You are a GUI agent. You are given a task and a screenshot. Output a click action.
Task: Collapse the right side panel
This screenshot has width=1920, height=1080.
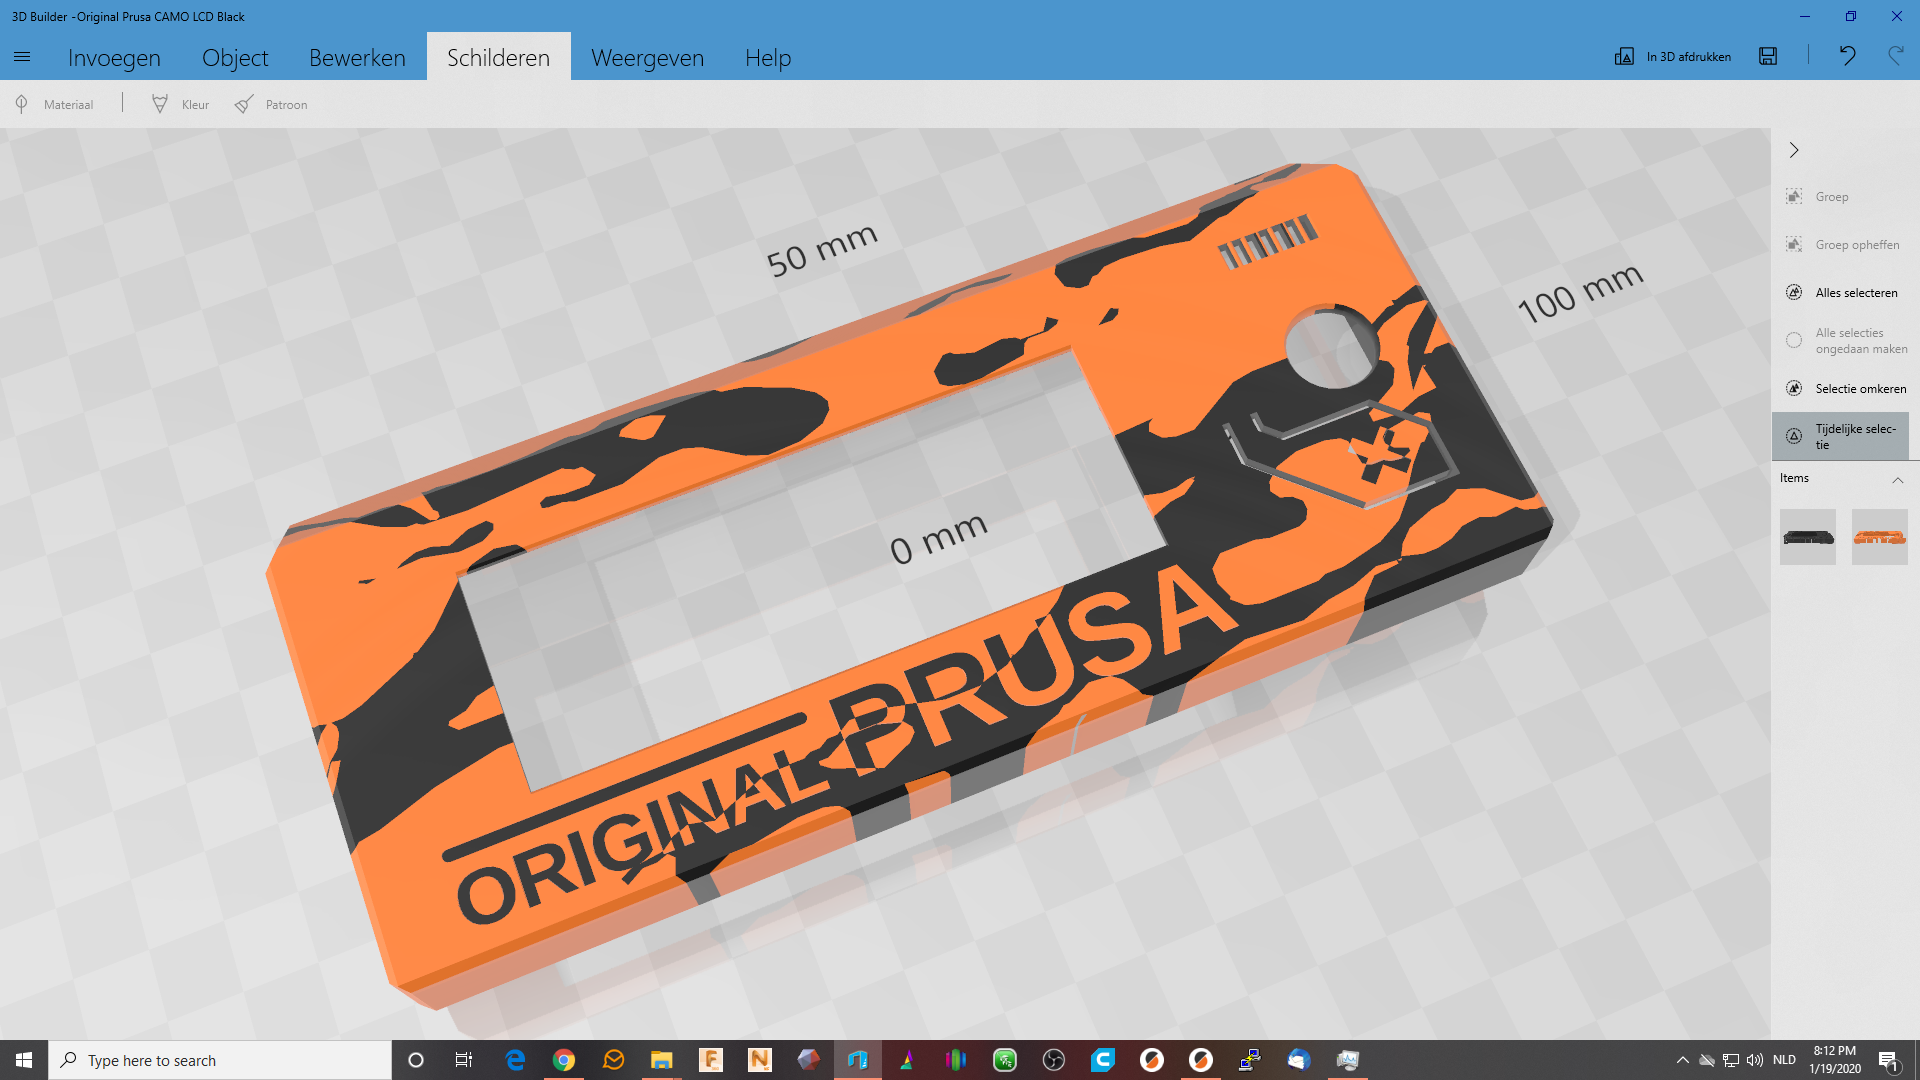[x=1794, y=150]
